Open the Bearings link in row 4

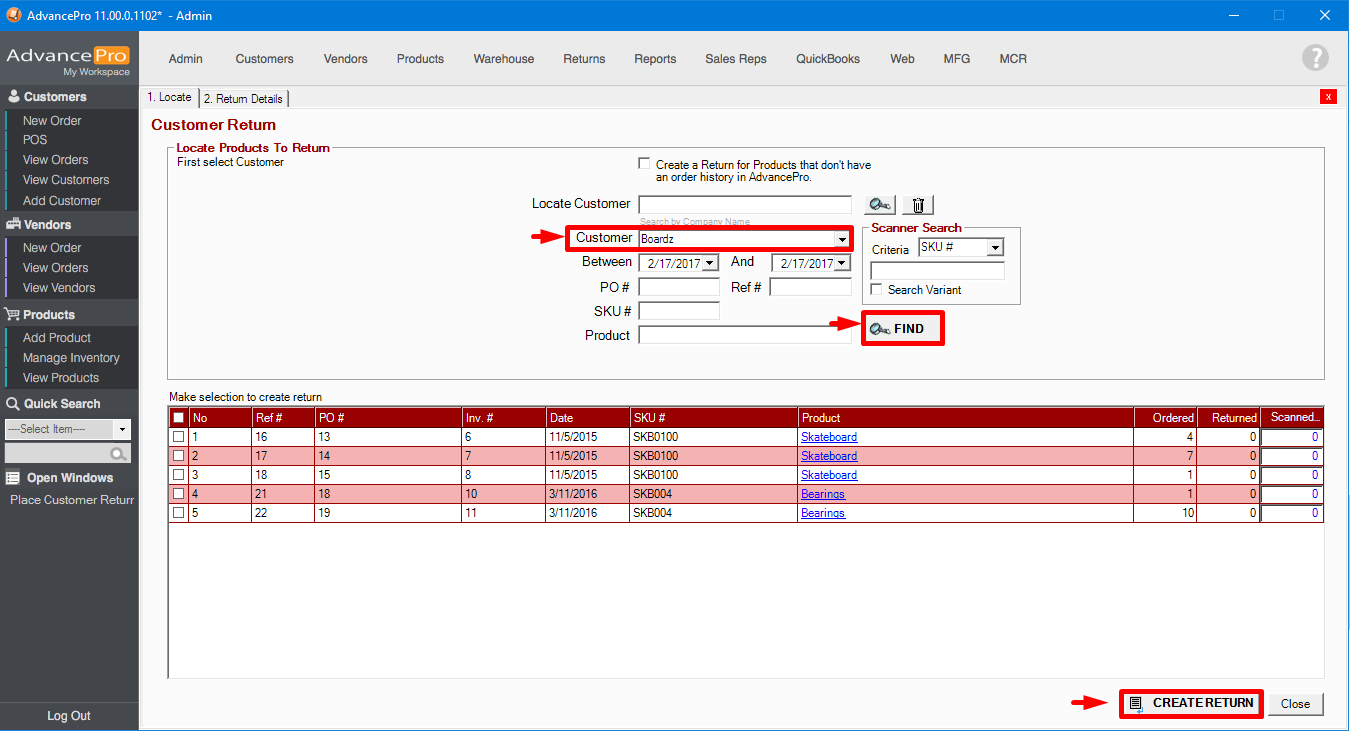click(x=822, y=494)
